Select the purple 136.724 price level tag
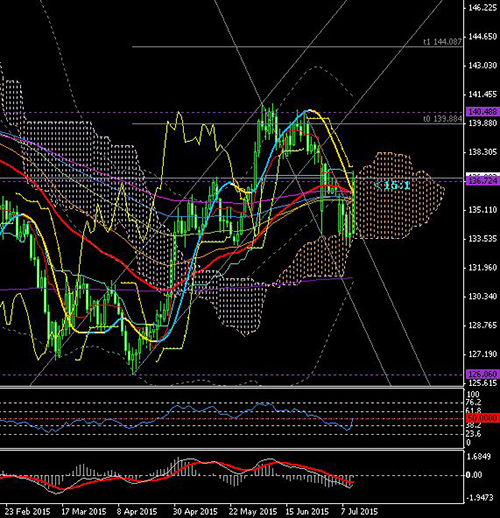Screen dimensions: 500x518 click(x=483, y=181)
